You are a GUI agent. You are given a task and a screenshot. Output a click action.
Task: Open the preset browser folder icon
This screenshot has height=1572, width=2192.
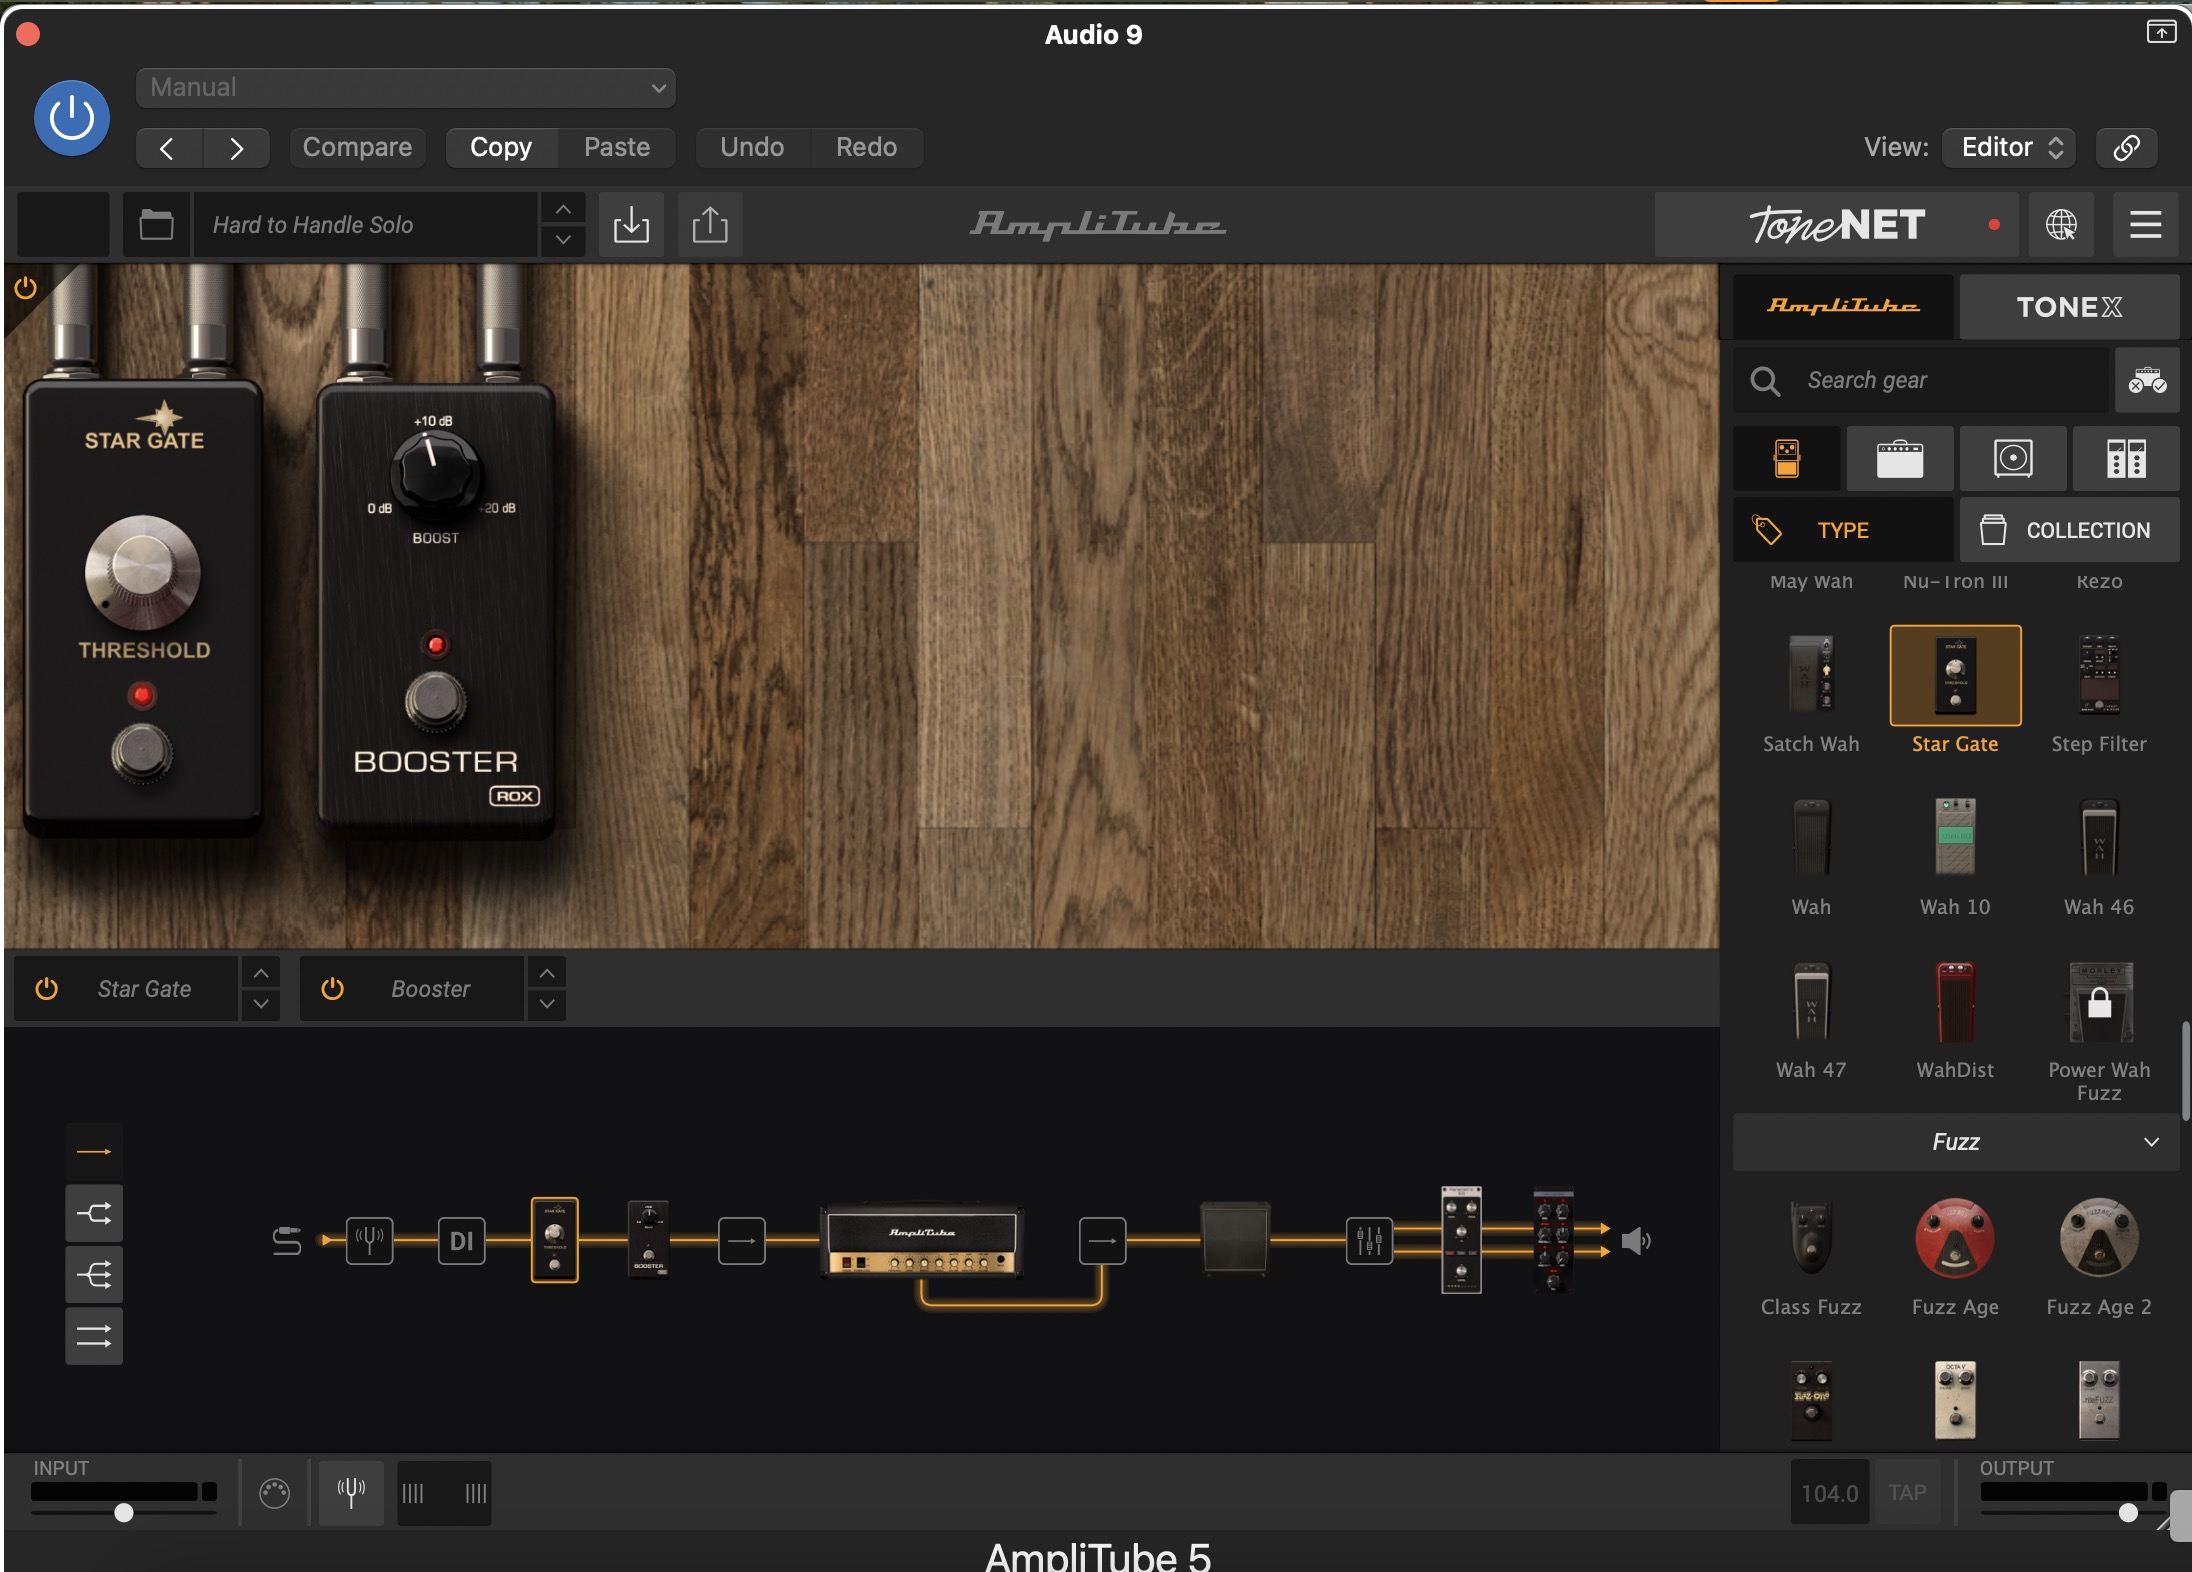click(156, 224)
